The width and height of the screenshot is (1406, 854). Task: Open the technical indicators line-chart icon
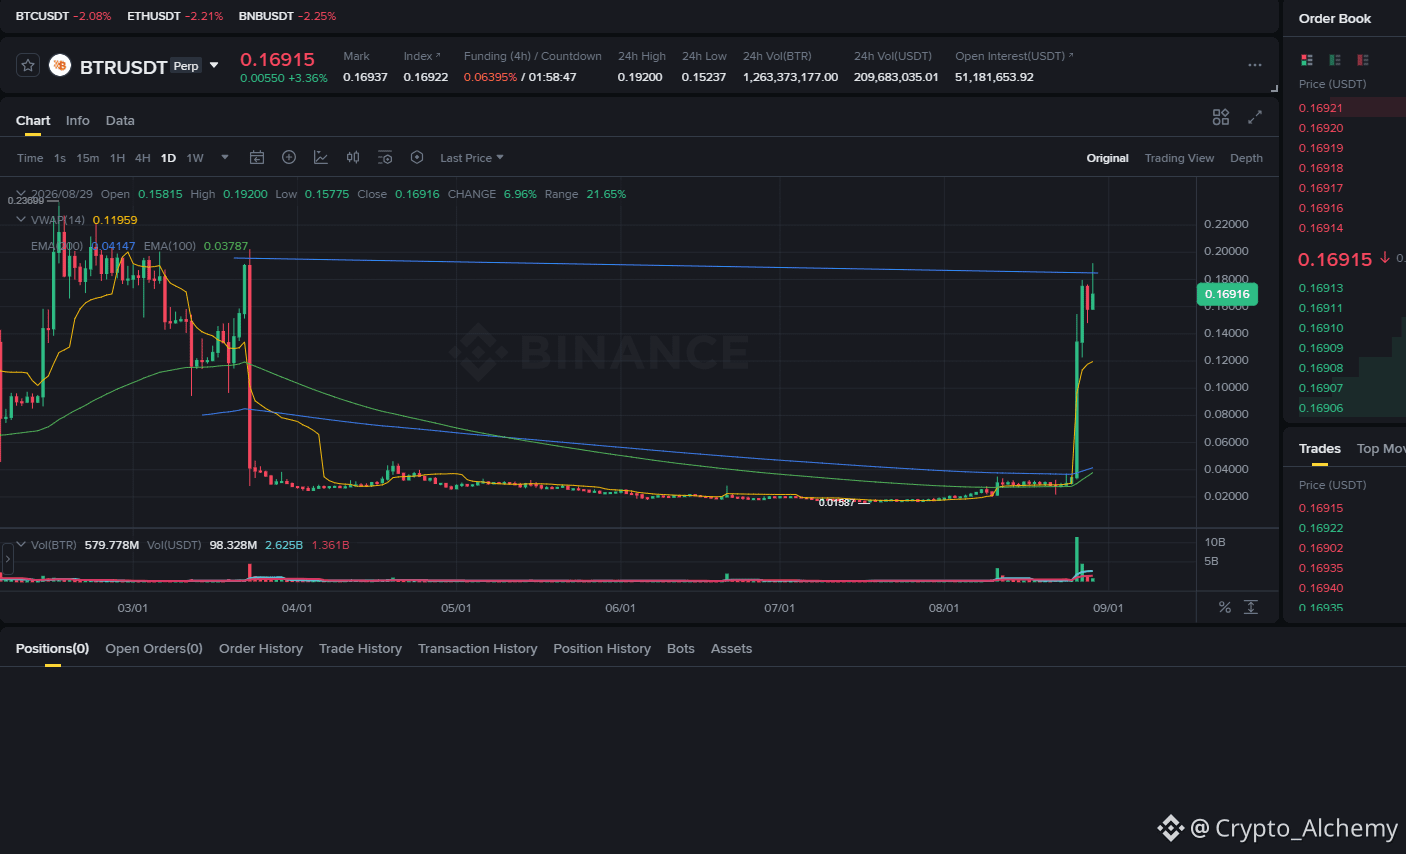pos(321,157)
